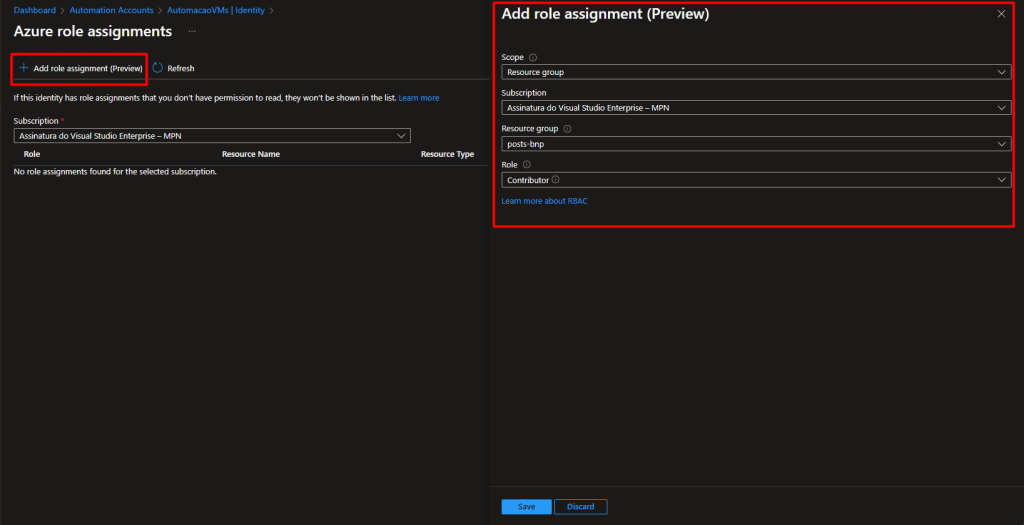Click the info icon next to Scope
This screenshot has height=525, width=1024.
coord(532,58)
